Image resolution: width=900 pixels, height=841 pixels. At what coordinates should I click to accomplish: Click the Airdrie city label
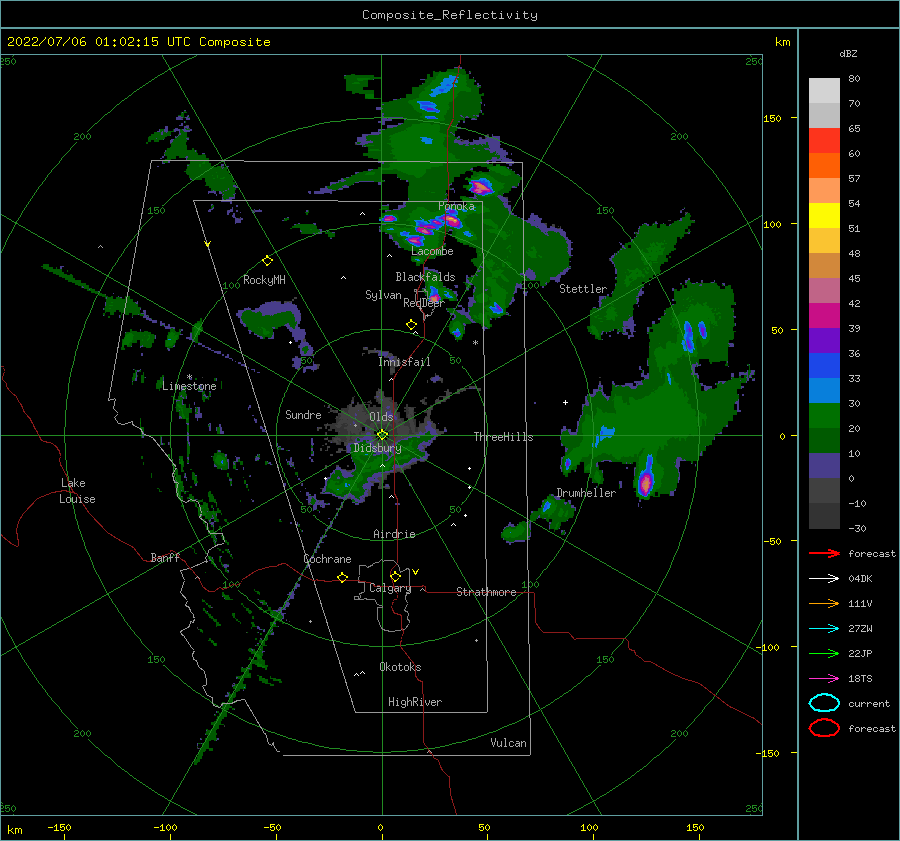394,534
